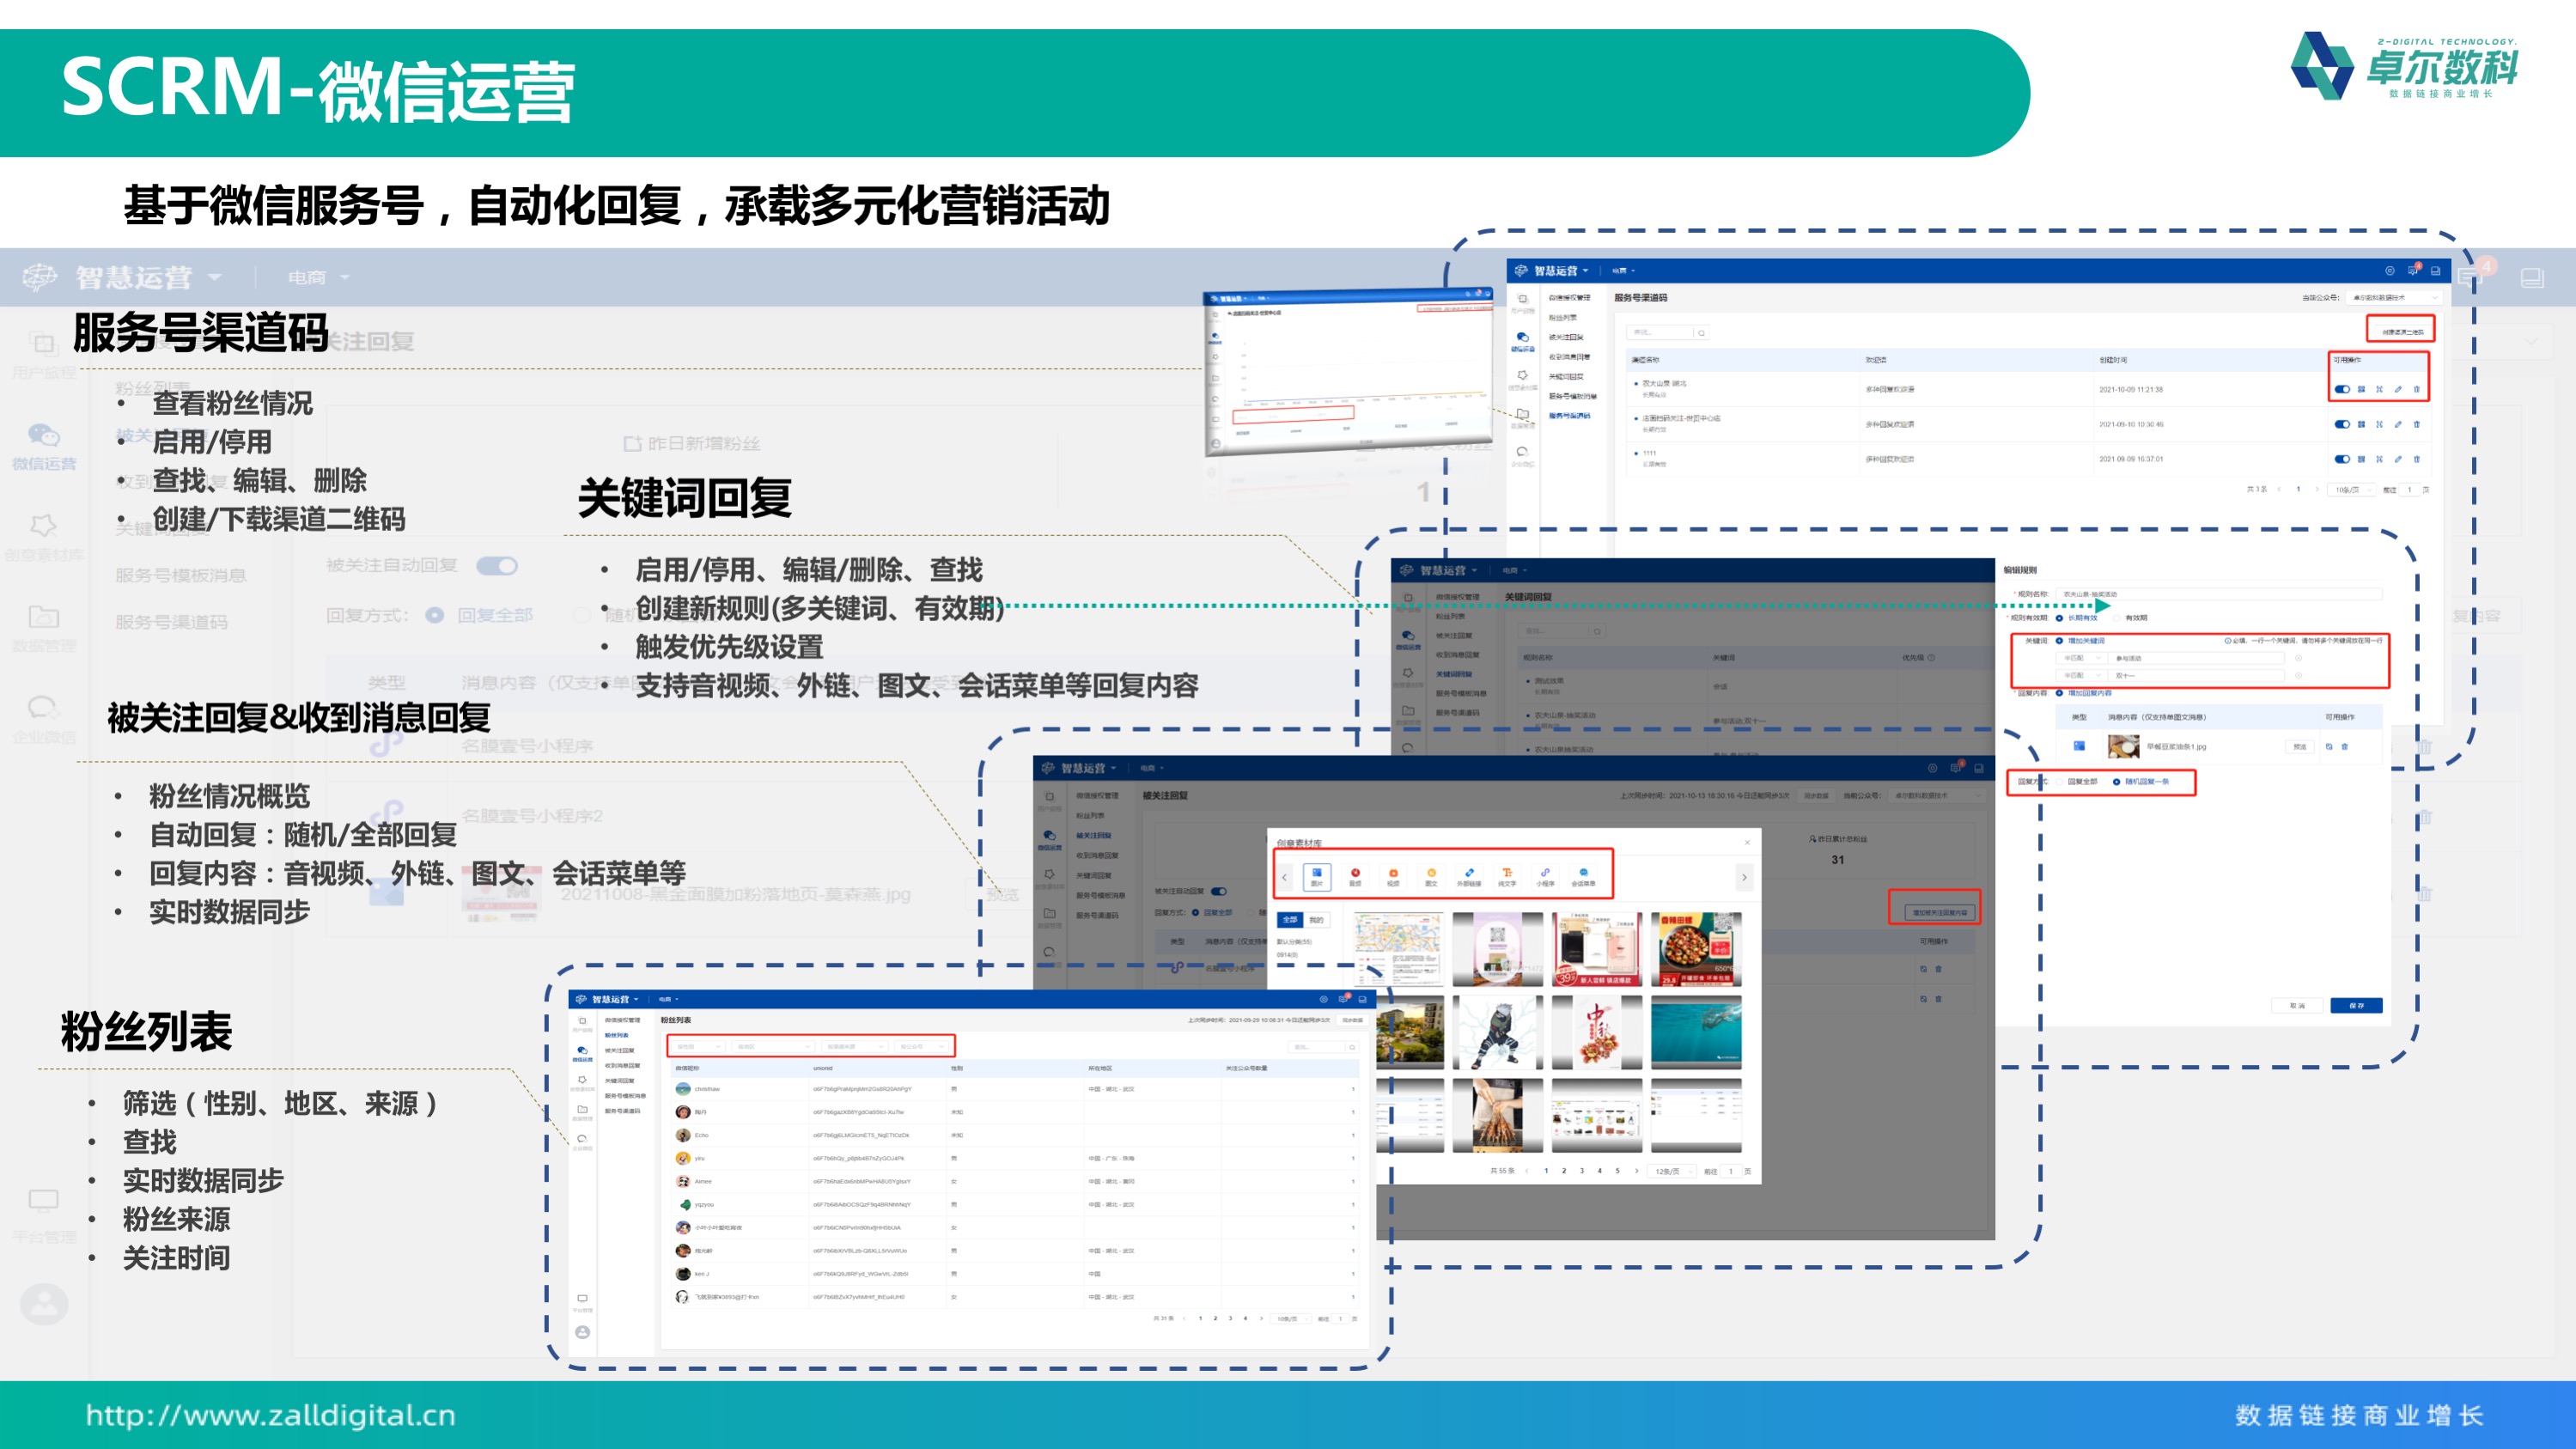Open 被关注回复 menu in channel code sidebar
This screenshot has width=2576, height=1449.
pyautogui.click(x=1566, y=337)
